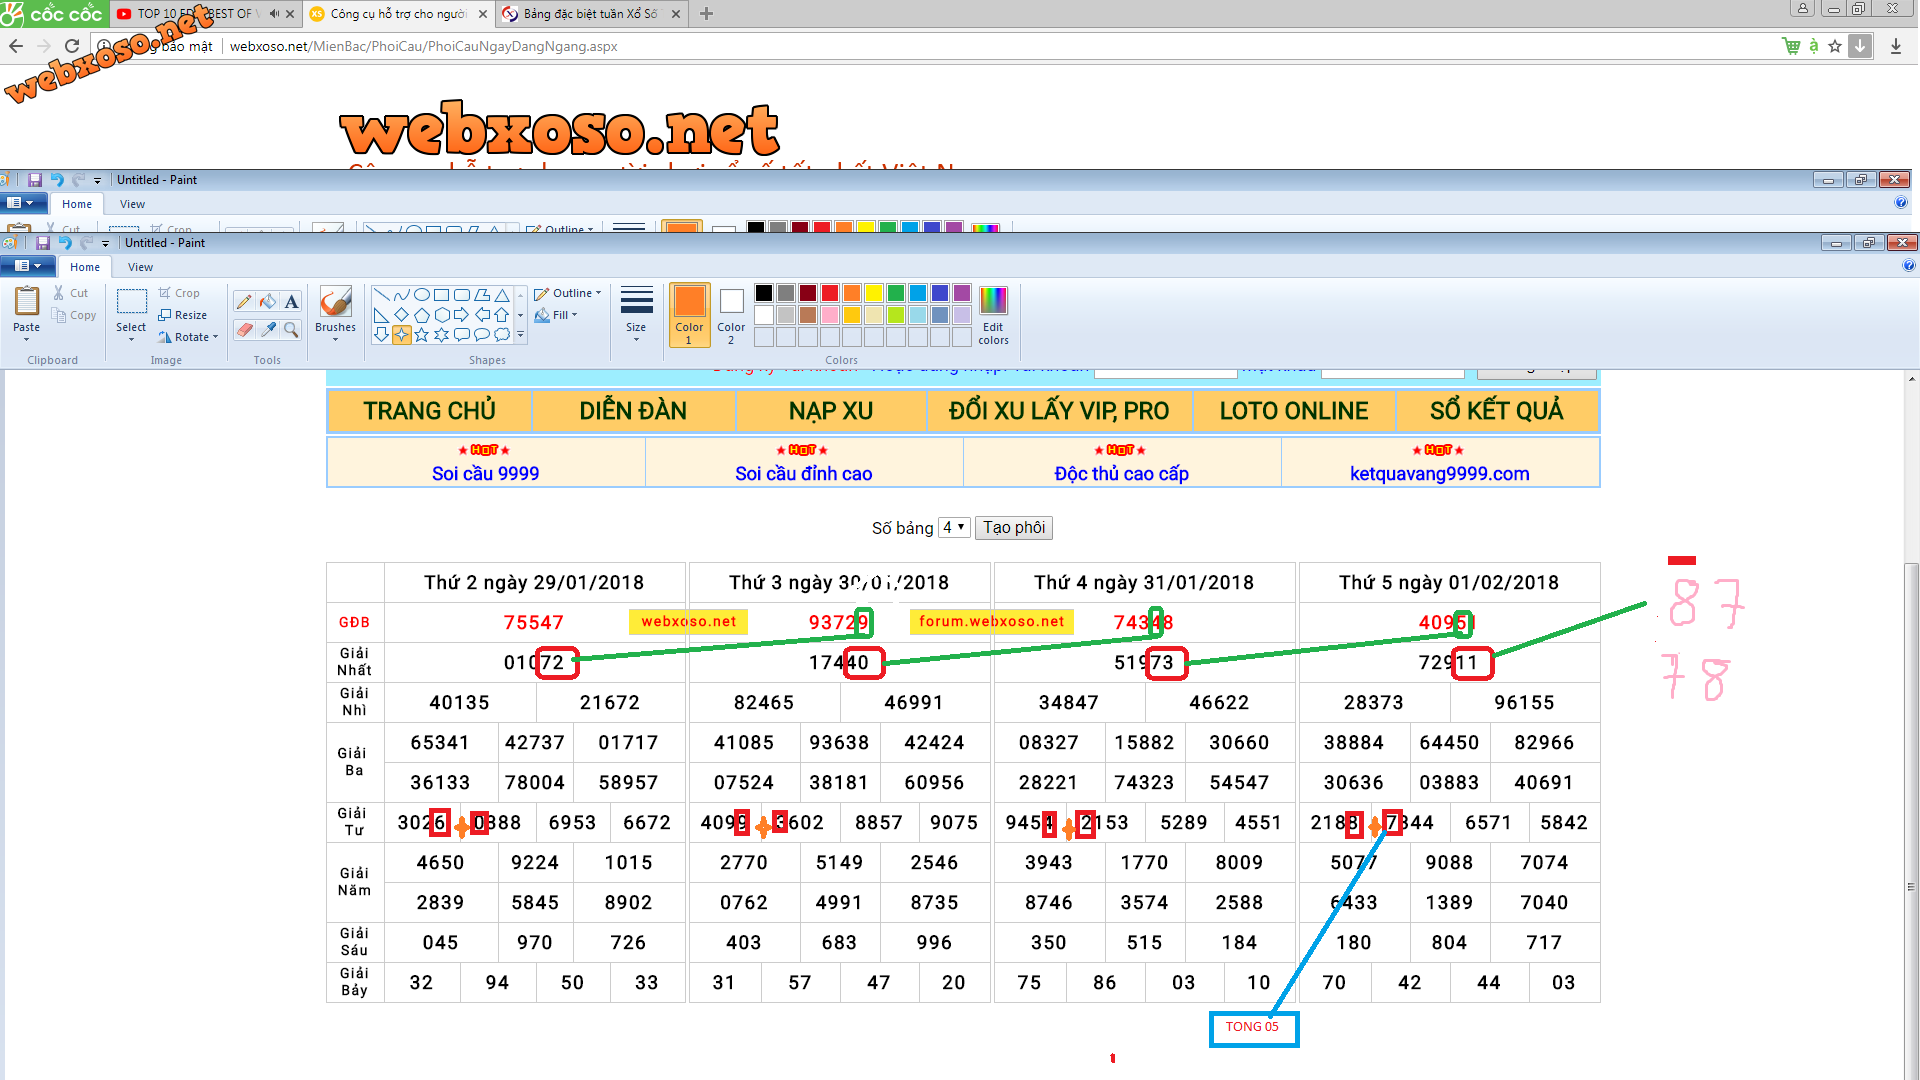1920x1080 pixels.
Task: Switch to YouTube TOP 10 browser tab
Action: tap(203, 14)
